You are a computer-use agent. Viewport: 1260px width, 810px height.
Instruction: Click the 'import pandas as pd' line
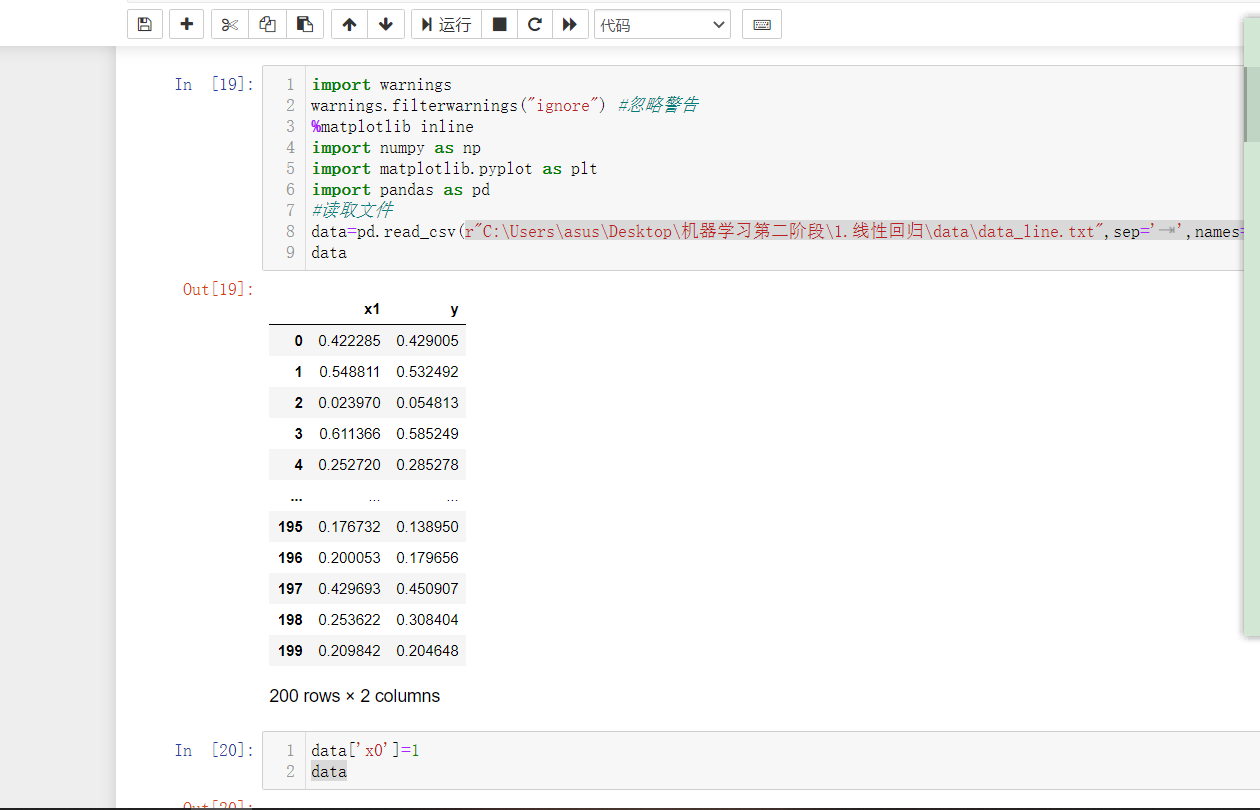[x=400, y=190]
